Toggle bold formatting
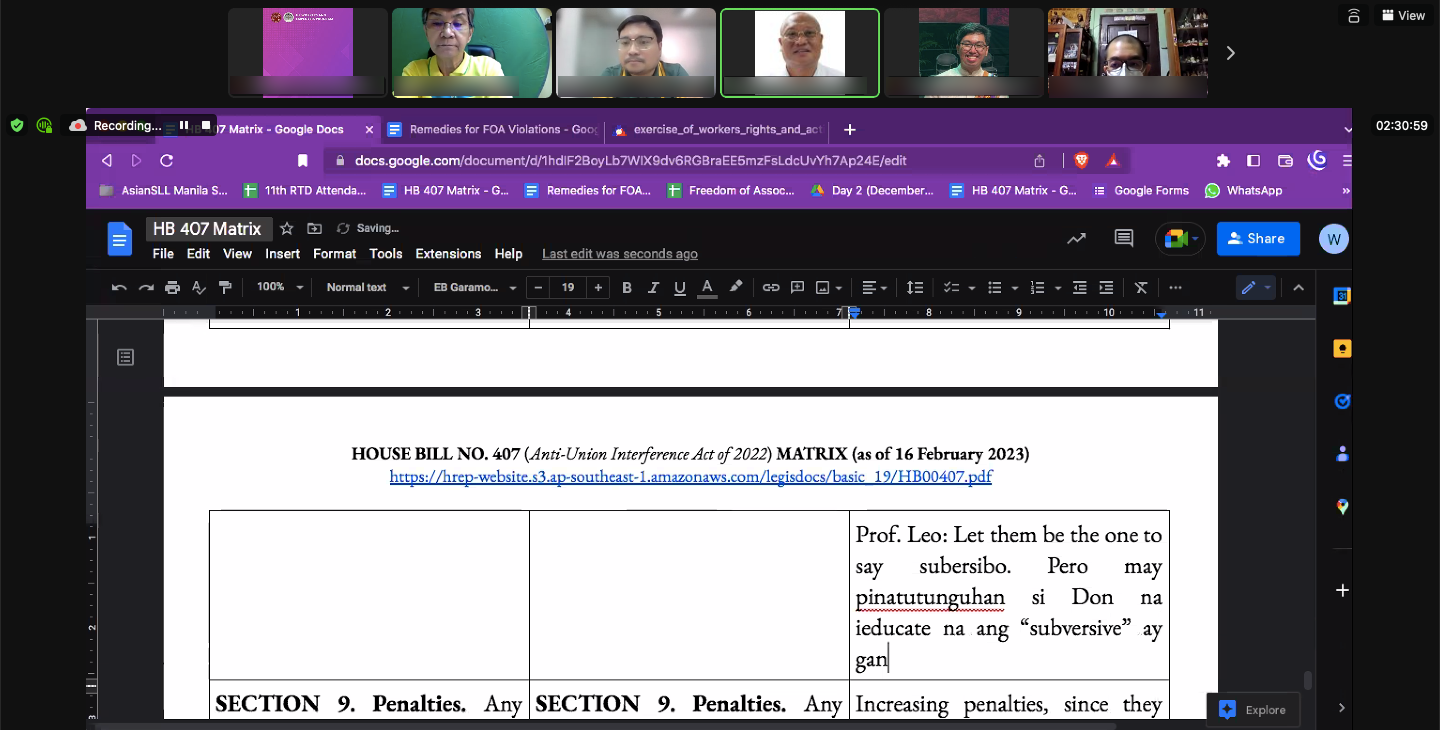Viewport: 1440px width, 730px height. [627, 288]
